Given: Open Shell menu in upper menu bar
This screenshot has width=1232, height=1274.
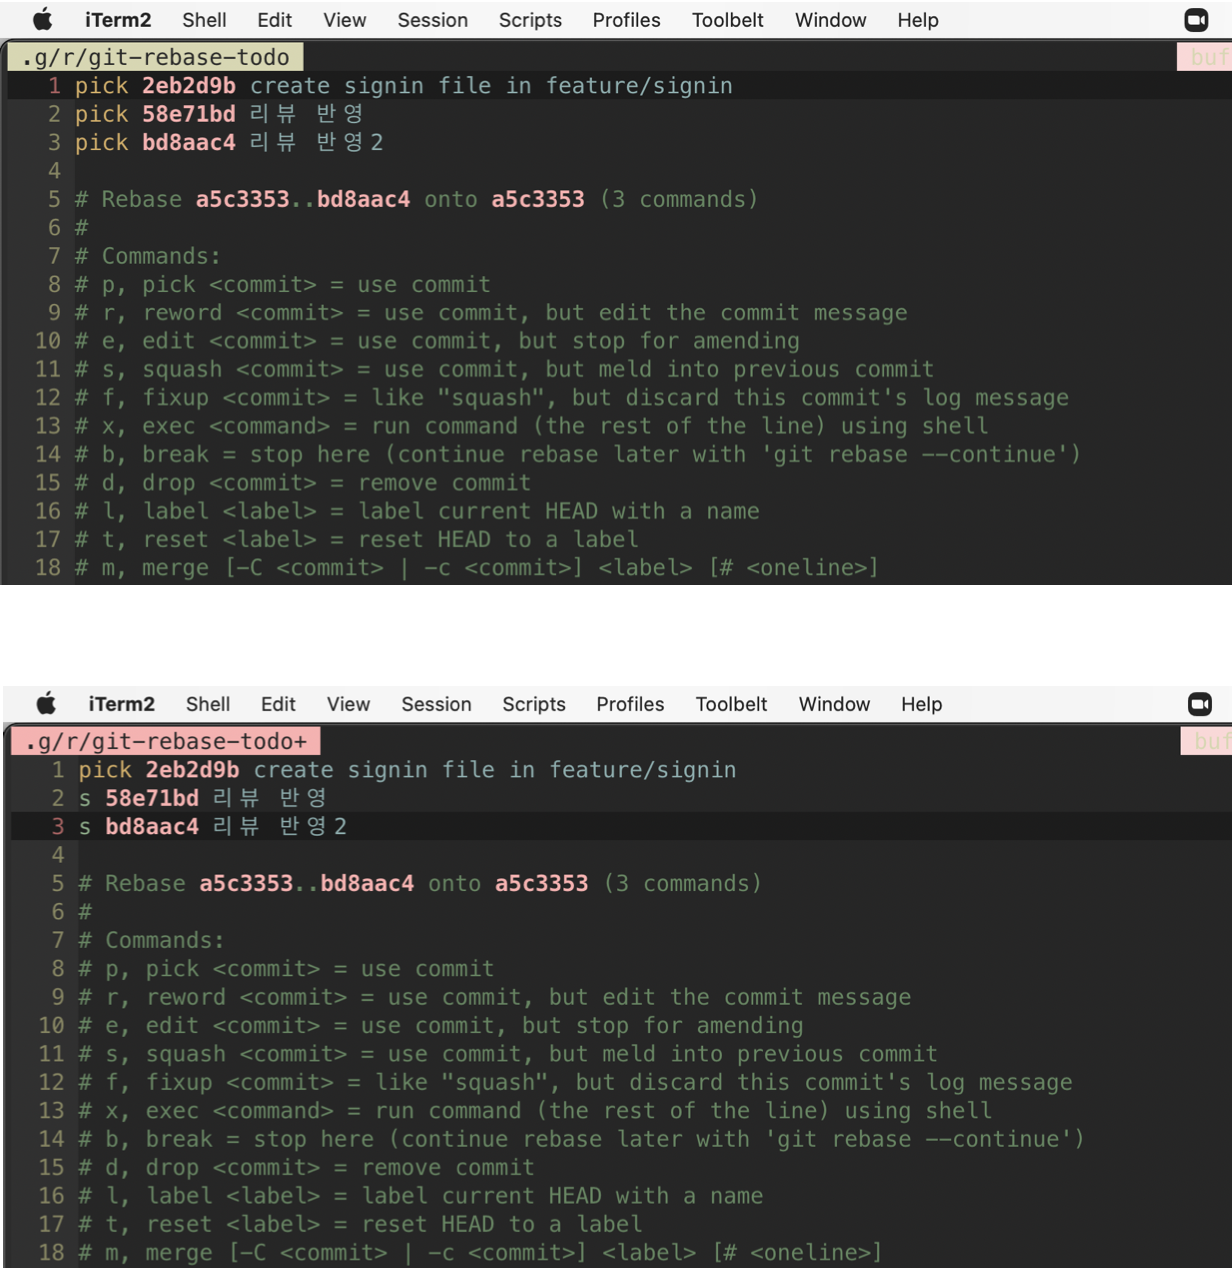Looking at the screenshot, I should coord(204,20).
